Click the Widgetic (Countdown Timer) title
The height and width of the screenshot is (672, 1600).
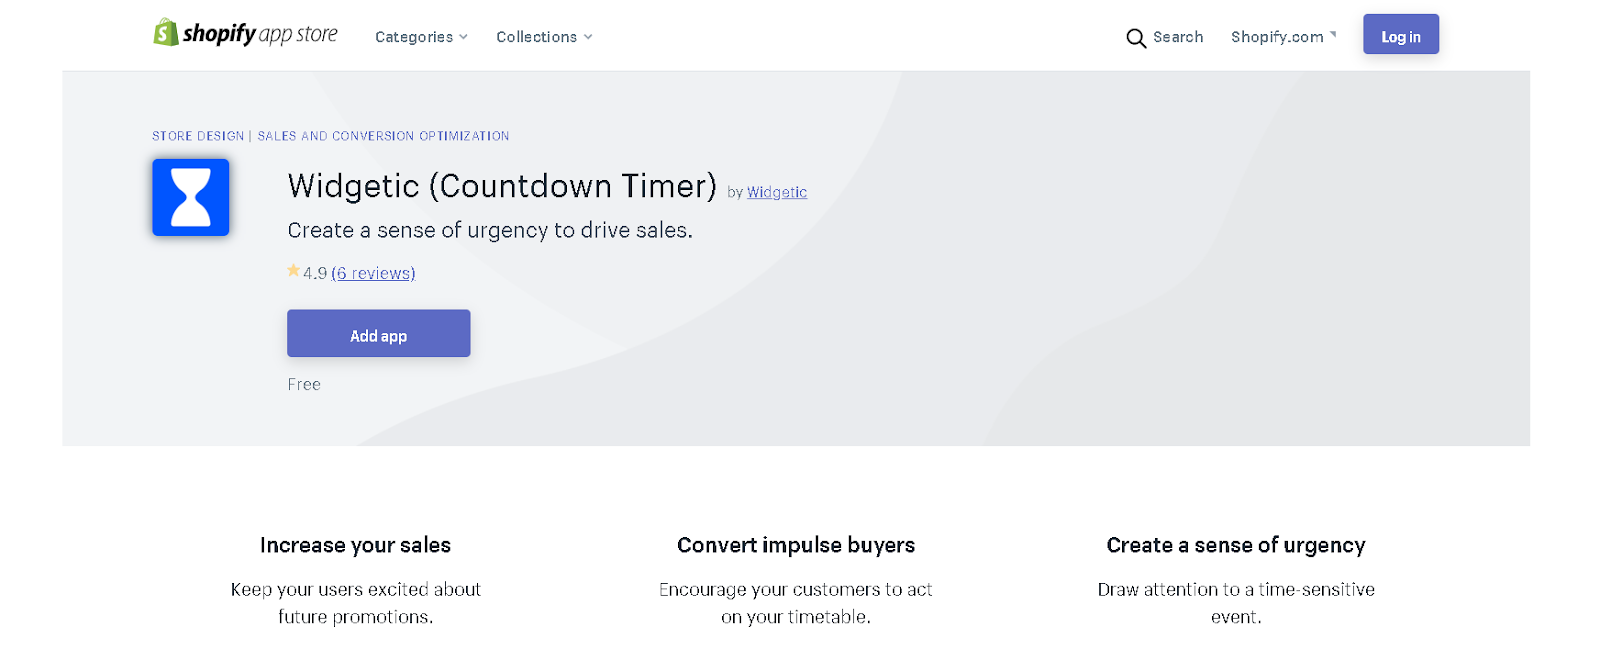(x=502, y=186)
